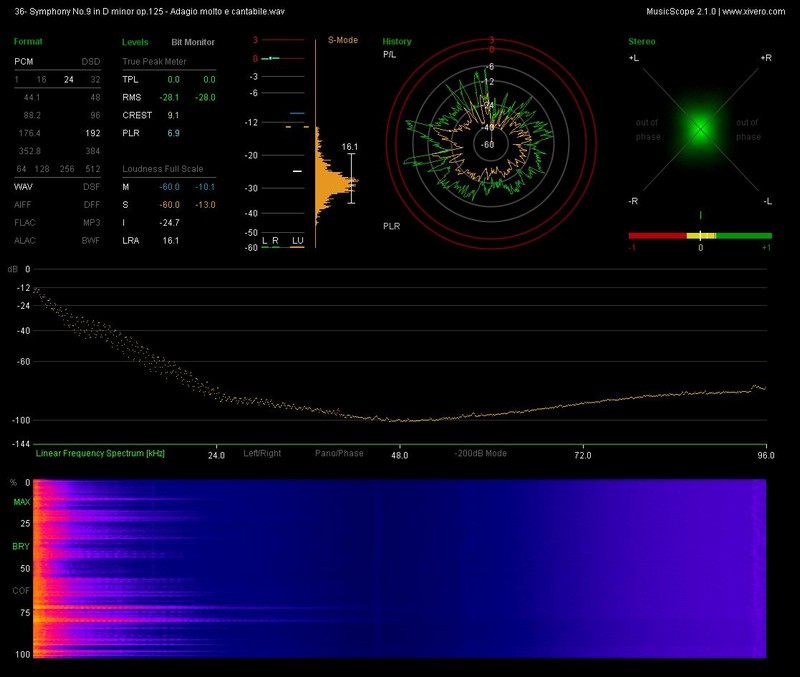Select the Levels tab
The height and width of the screenshot is (677, 800).
pos(135,42)
